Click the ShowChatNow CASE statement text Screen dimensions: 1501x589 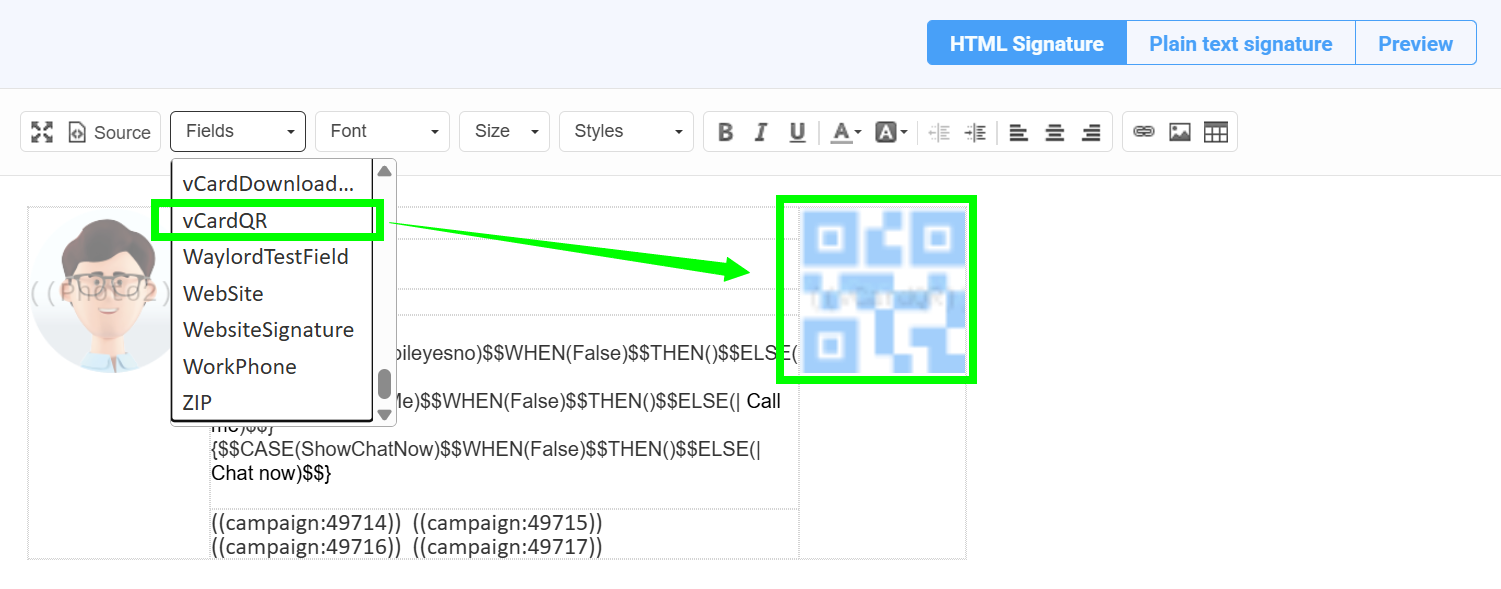tap(487, 449)
